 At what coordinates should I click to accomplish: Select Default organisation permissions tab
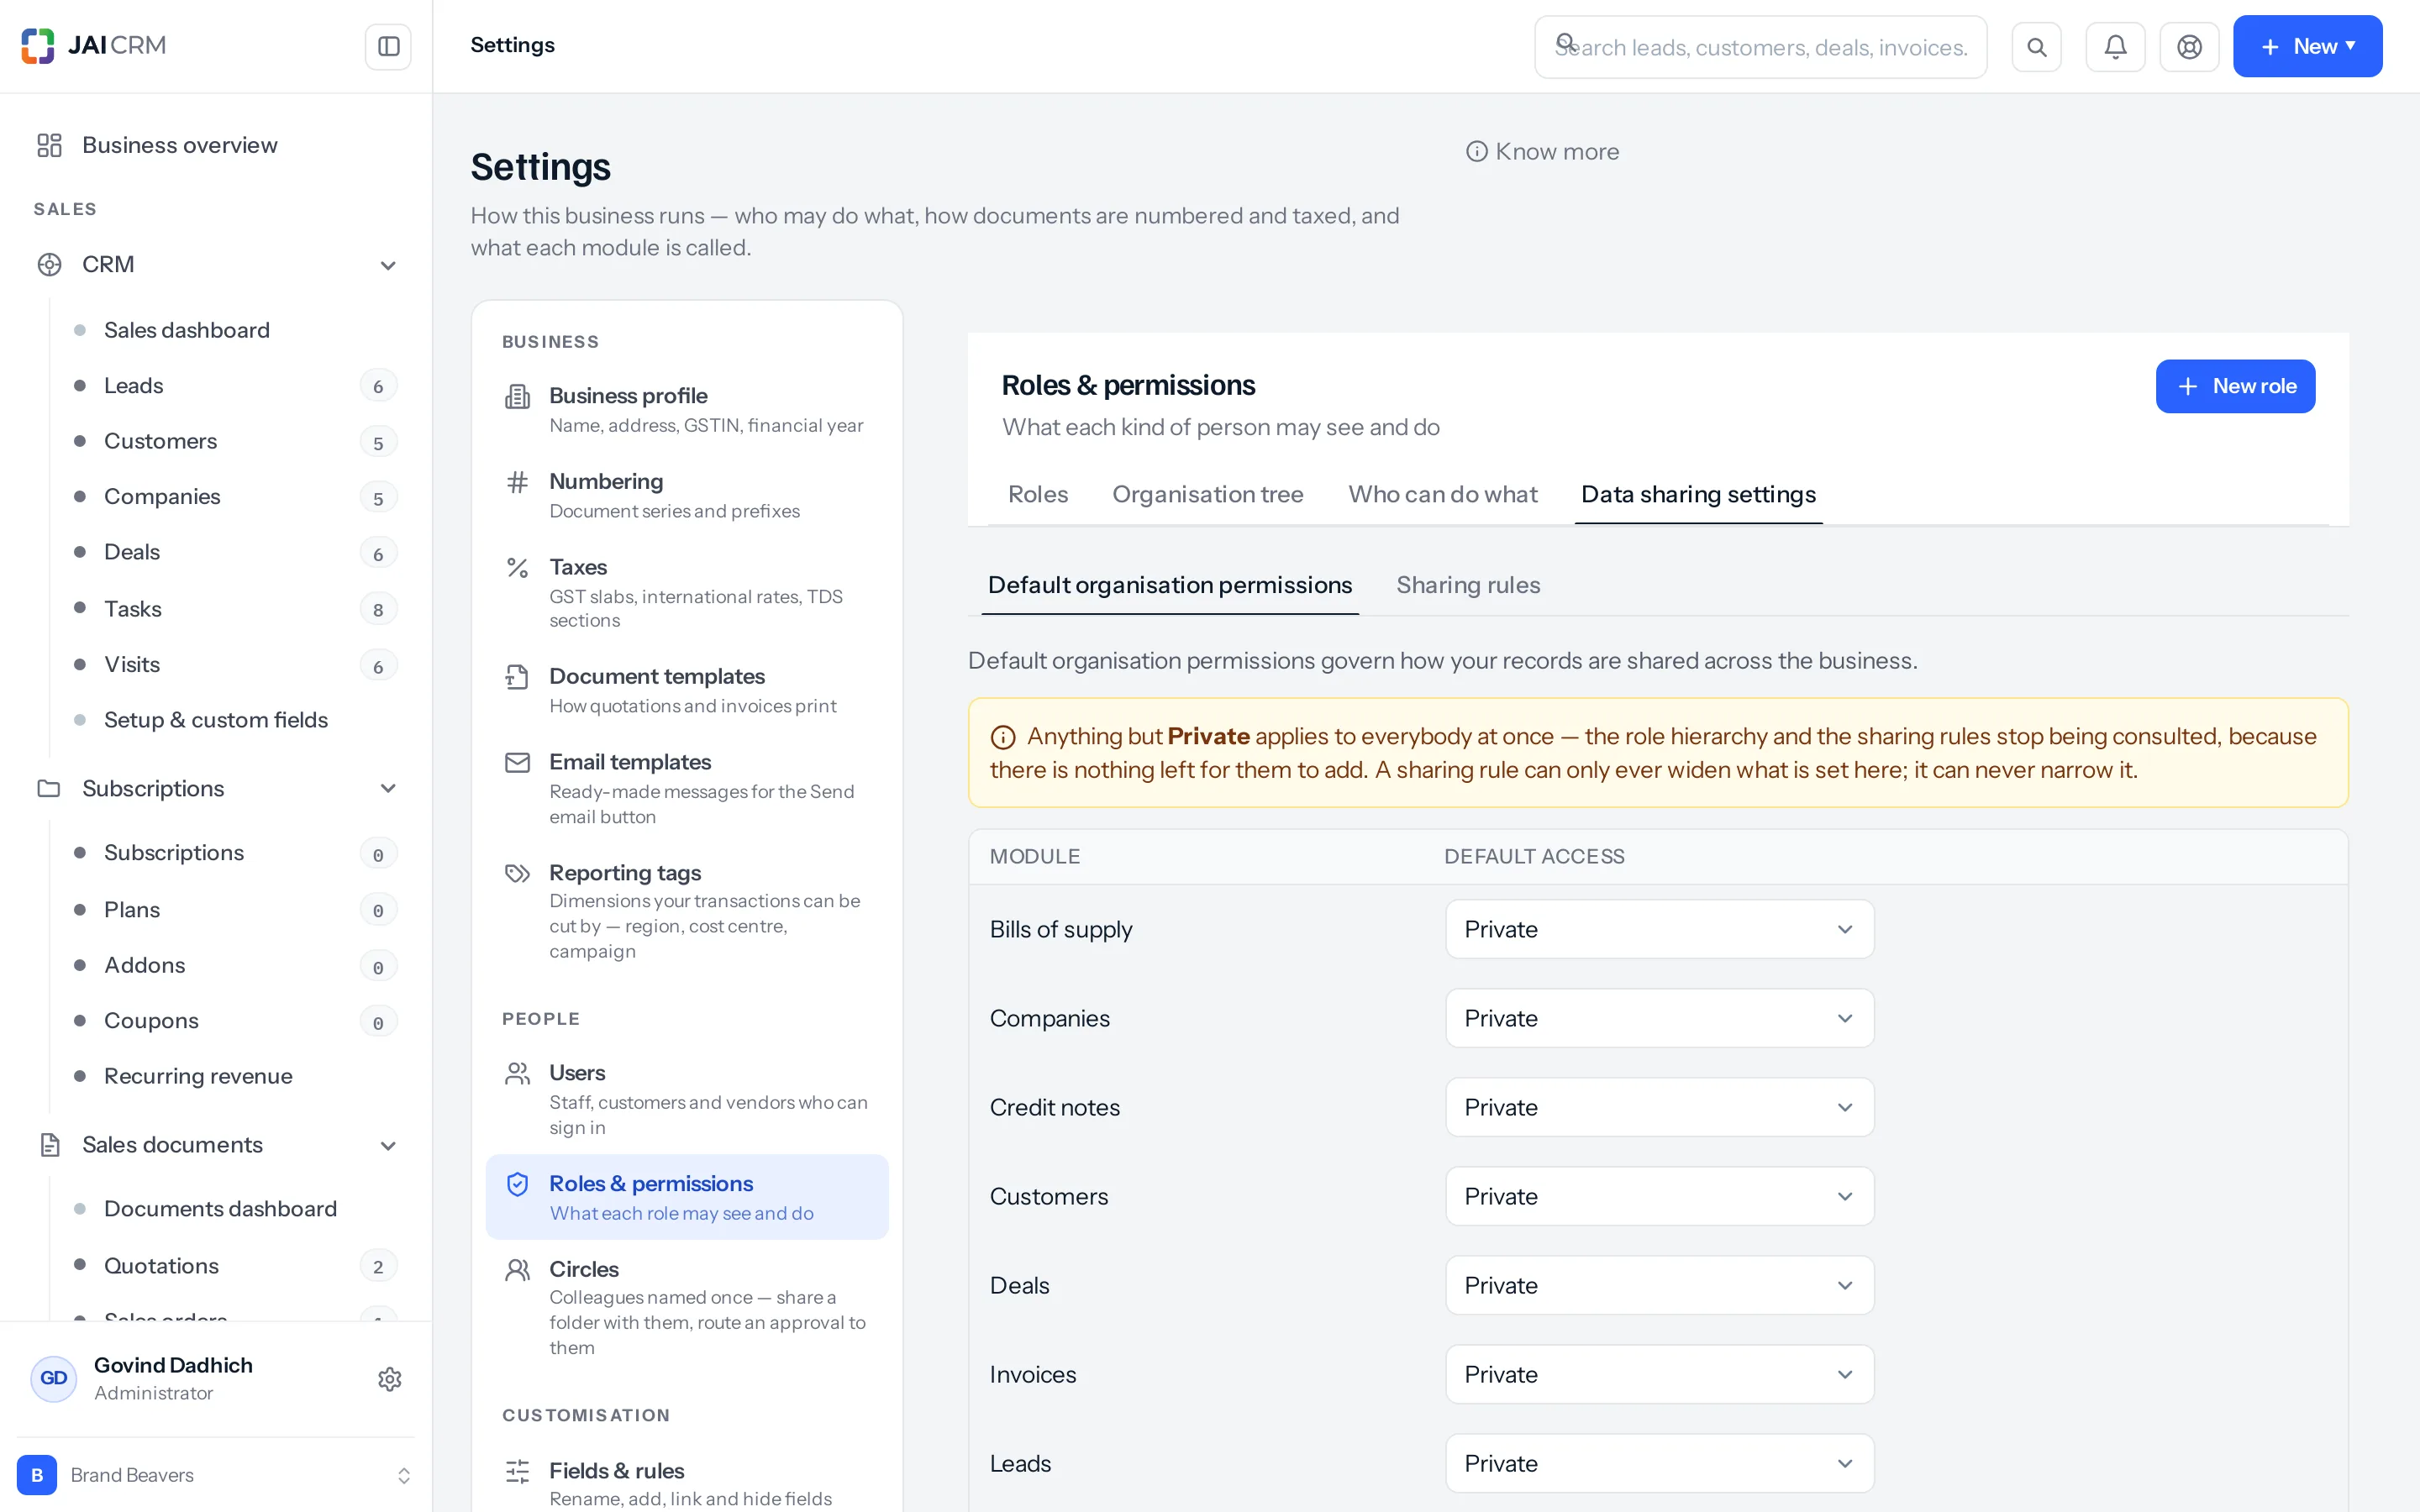[x=1169, y=585]
